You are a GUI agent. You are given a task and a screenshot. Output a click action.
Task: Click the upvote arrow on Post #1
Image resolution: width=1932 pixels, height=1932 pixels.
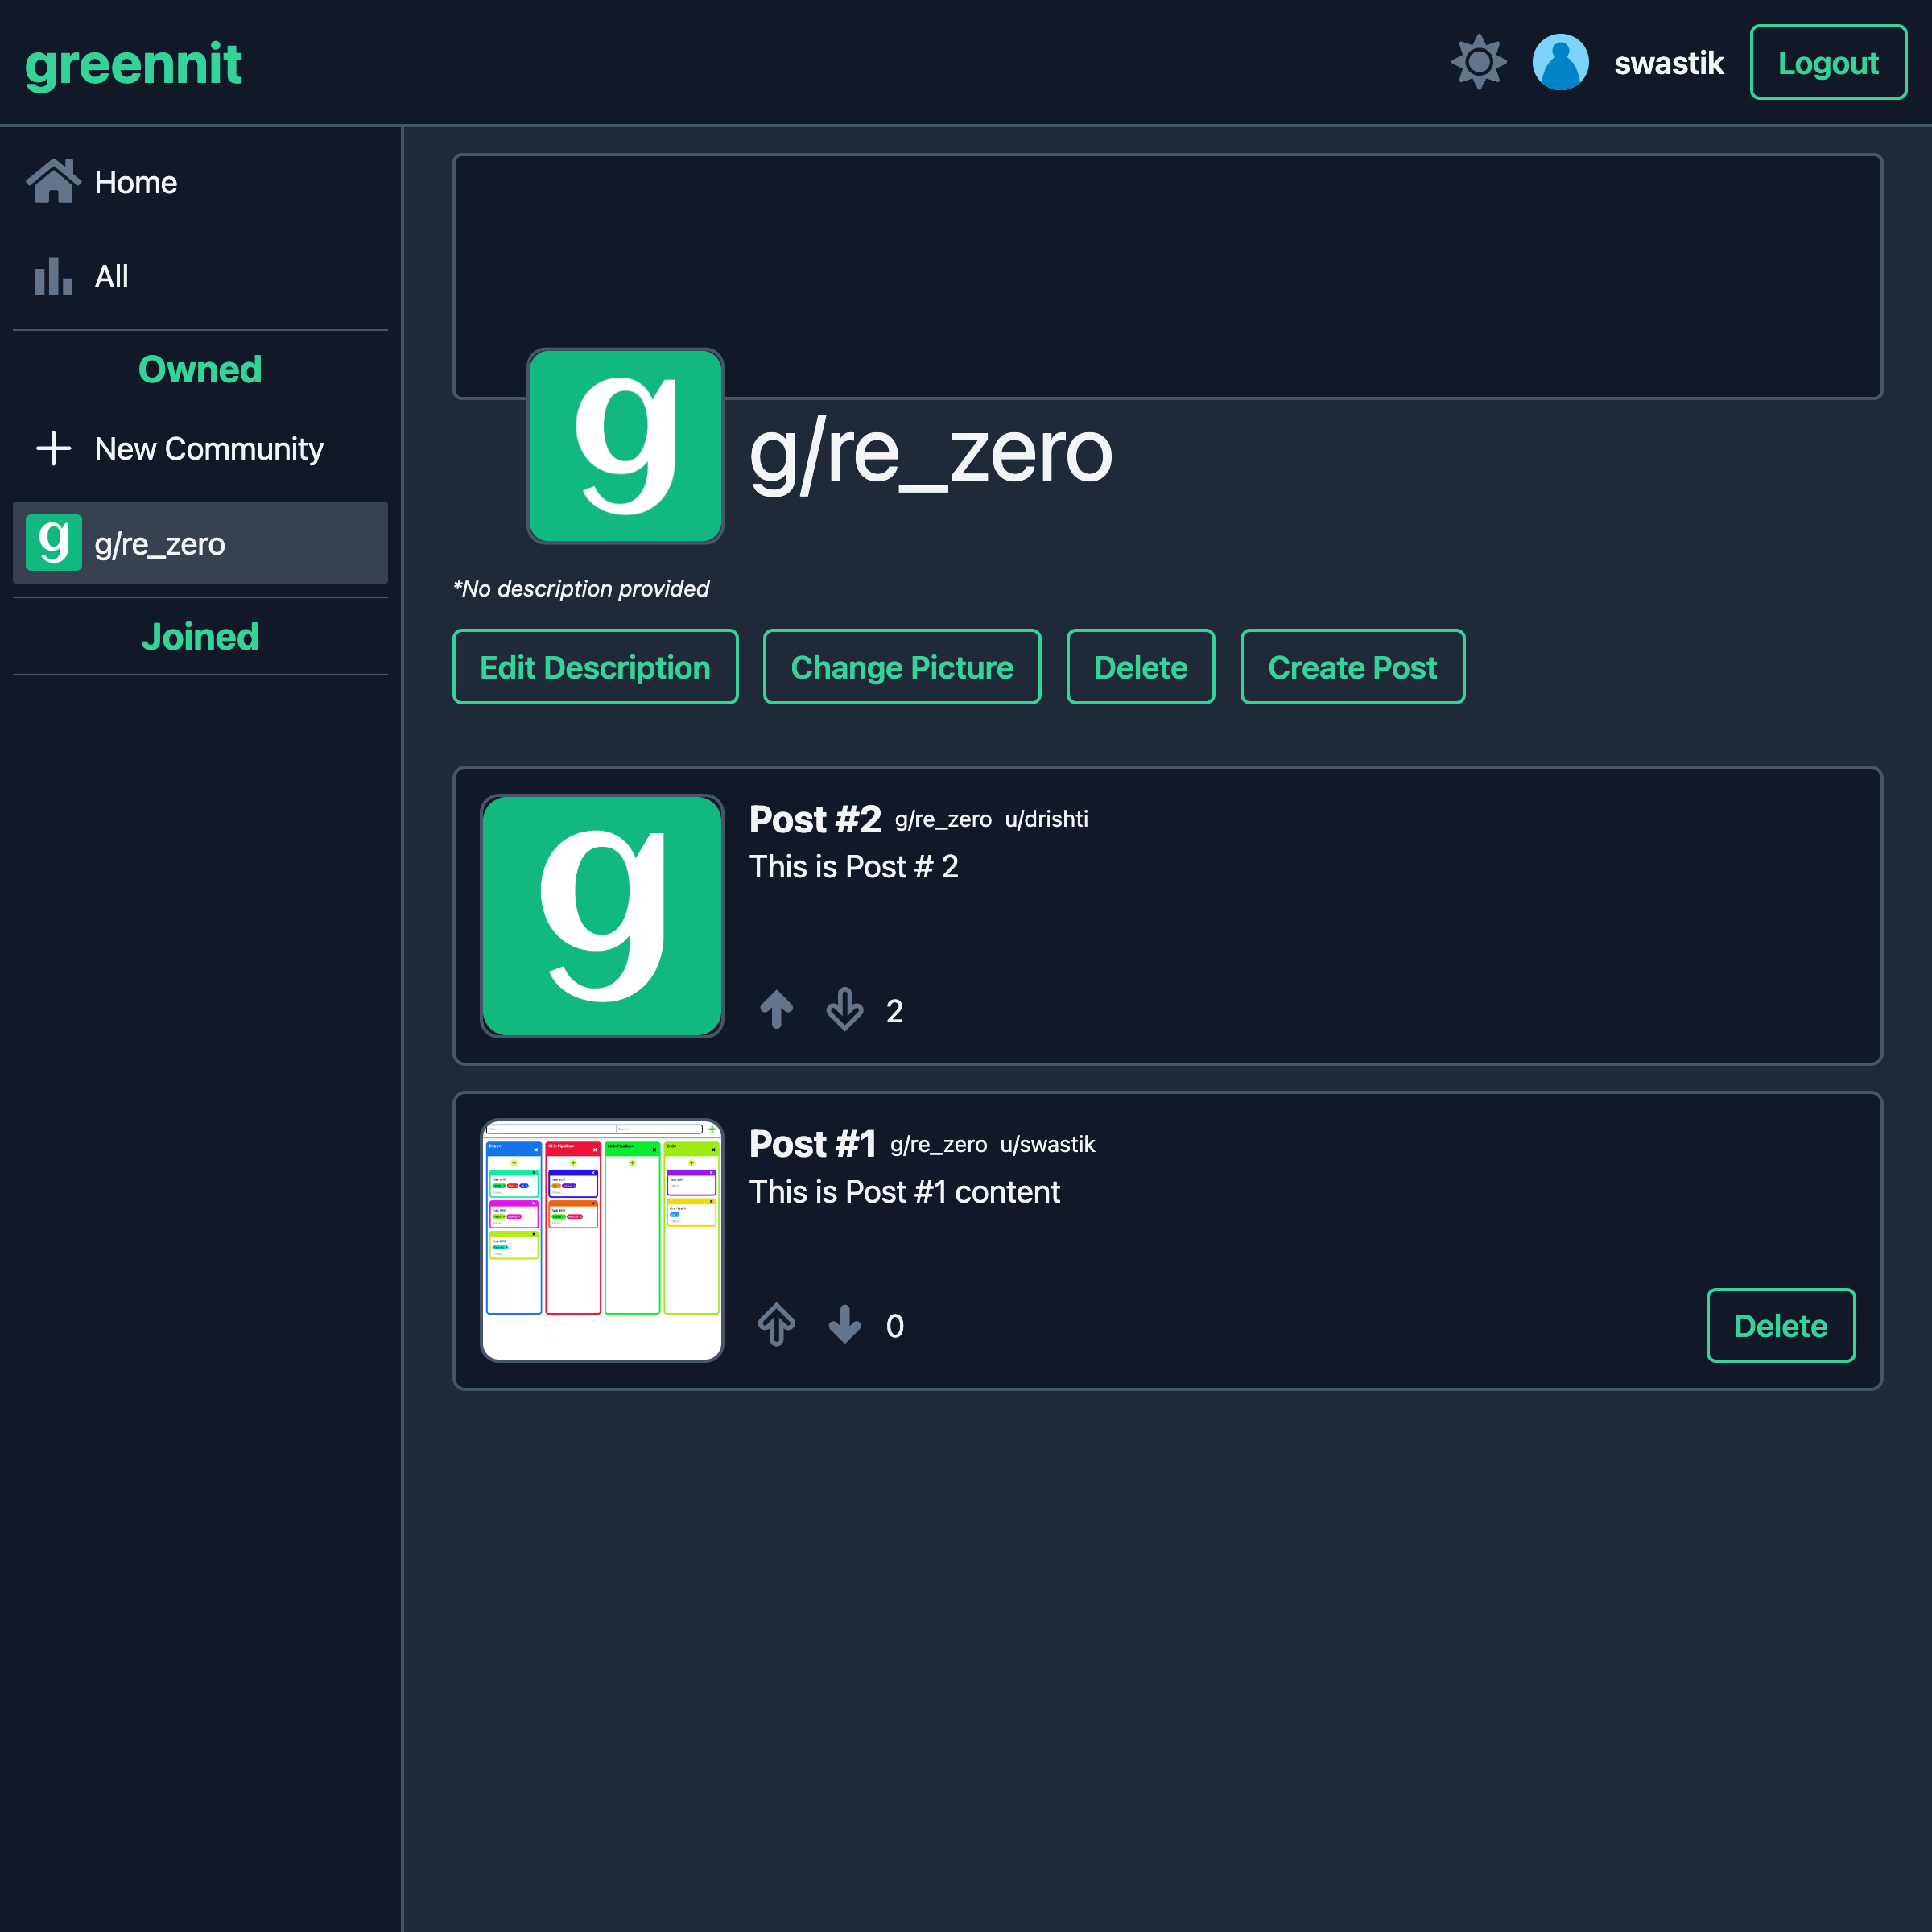point(775,1325)
